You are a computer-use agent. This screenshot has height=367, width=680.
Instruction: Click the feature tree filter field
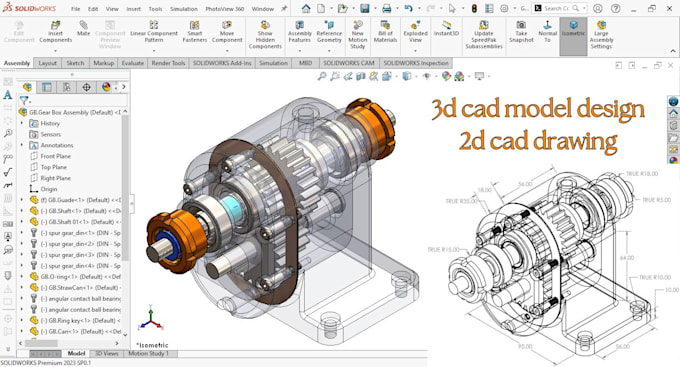pyautogui.click(x=78, y=101)
